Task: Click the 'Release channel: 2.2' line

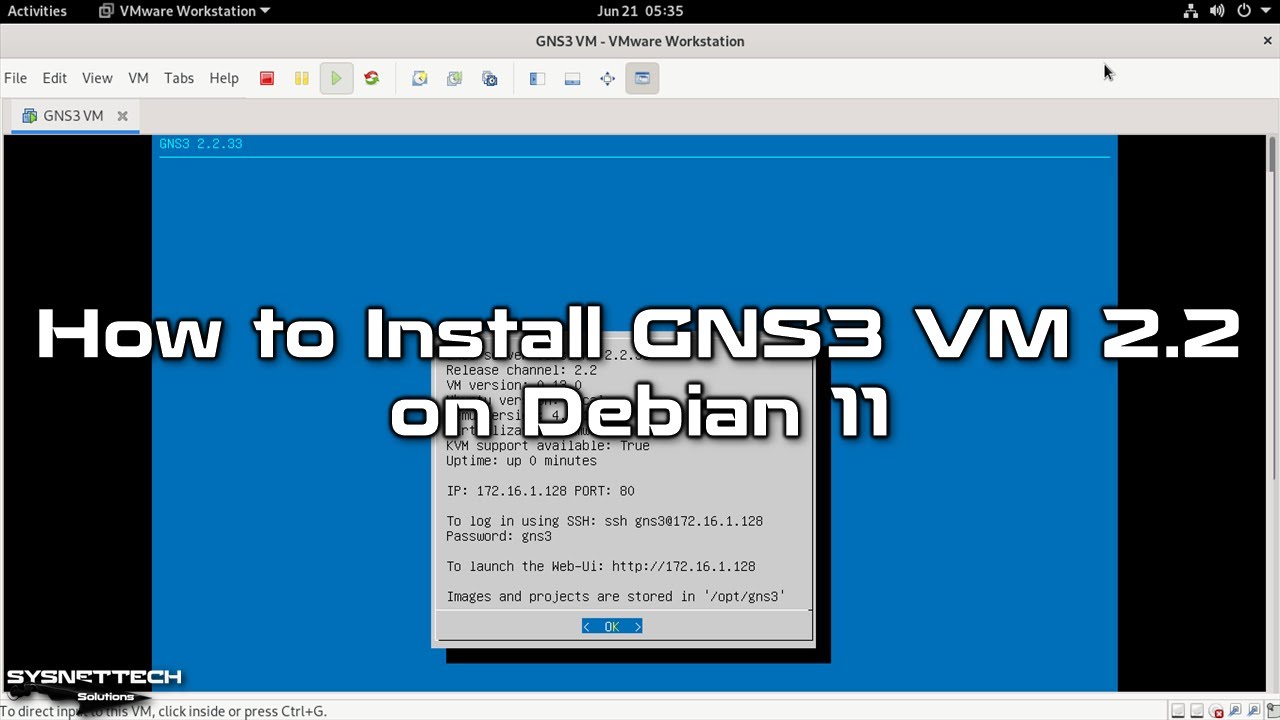Action: (521, 371)
